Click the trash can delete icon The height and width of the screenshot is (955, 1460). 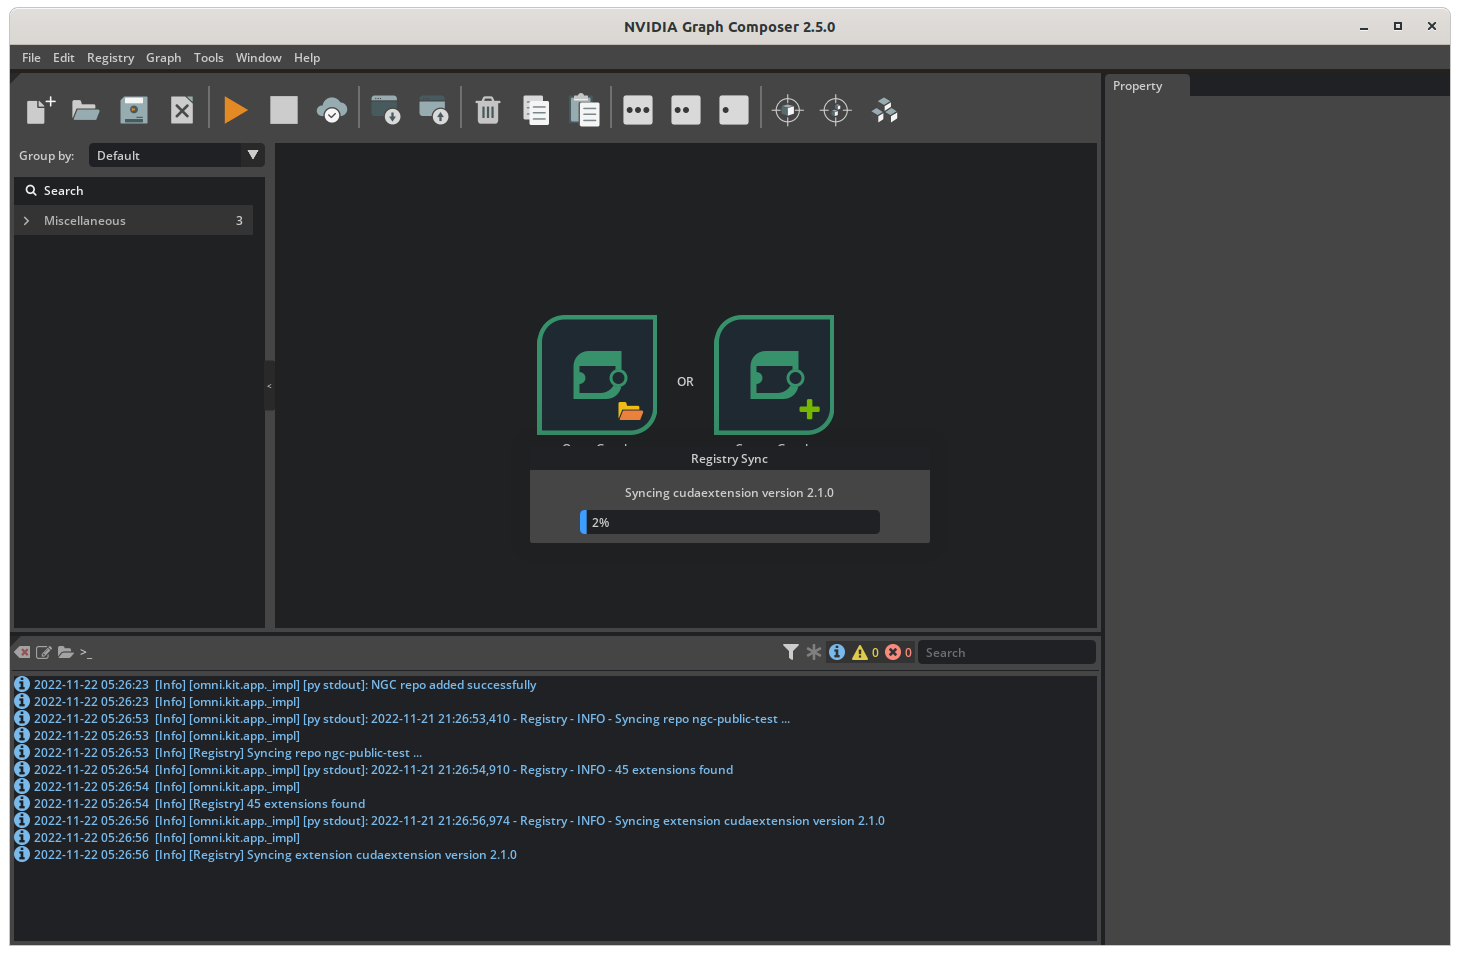point(488,110)
